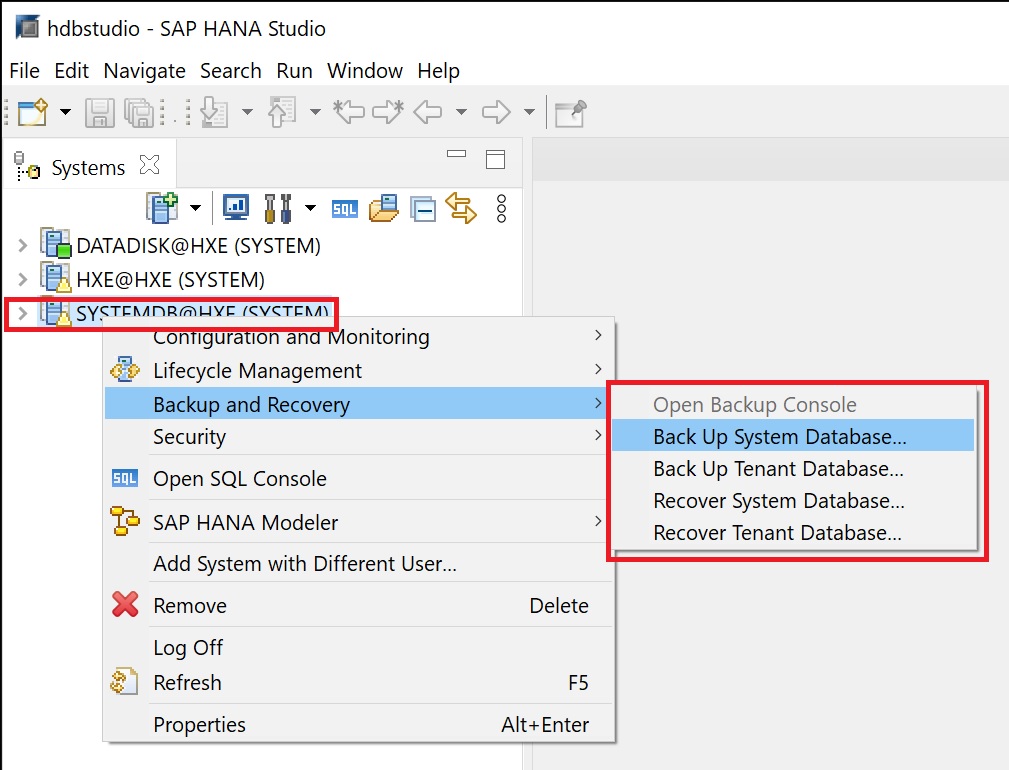Expand the SYSTEMDB@HXE (SYSTEM) node
This screenshot has height=770, width=1009.
pos(23,313)
